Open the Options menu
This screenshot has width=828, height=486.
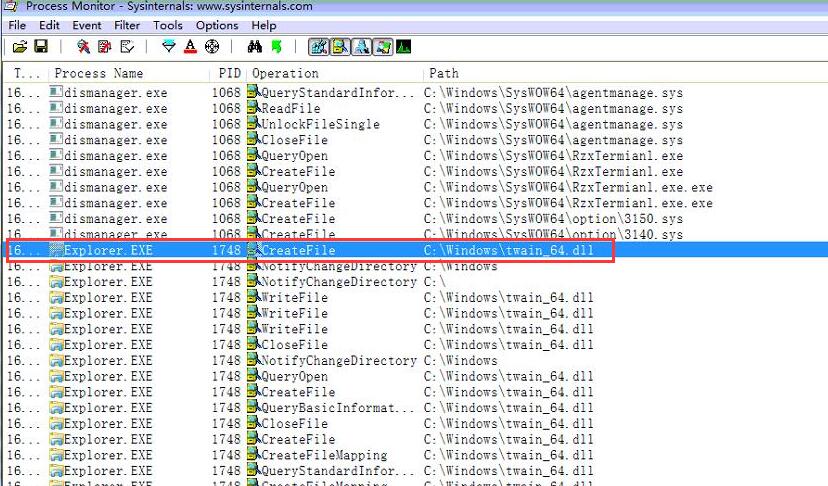[x=217, y=25]
